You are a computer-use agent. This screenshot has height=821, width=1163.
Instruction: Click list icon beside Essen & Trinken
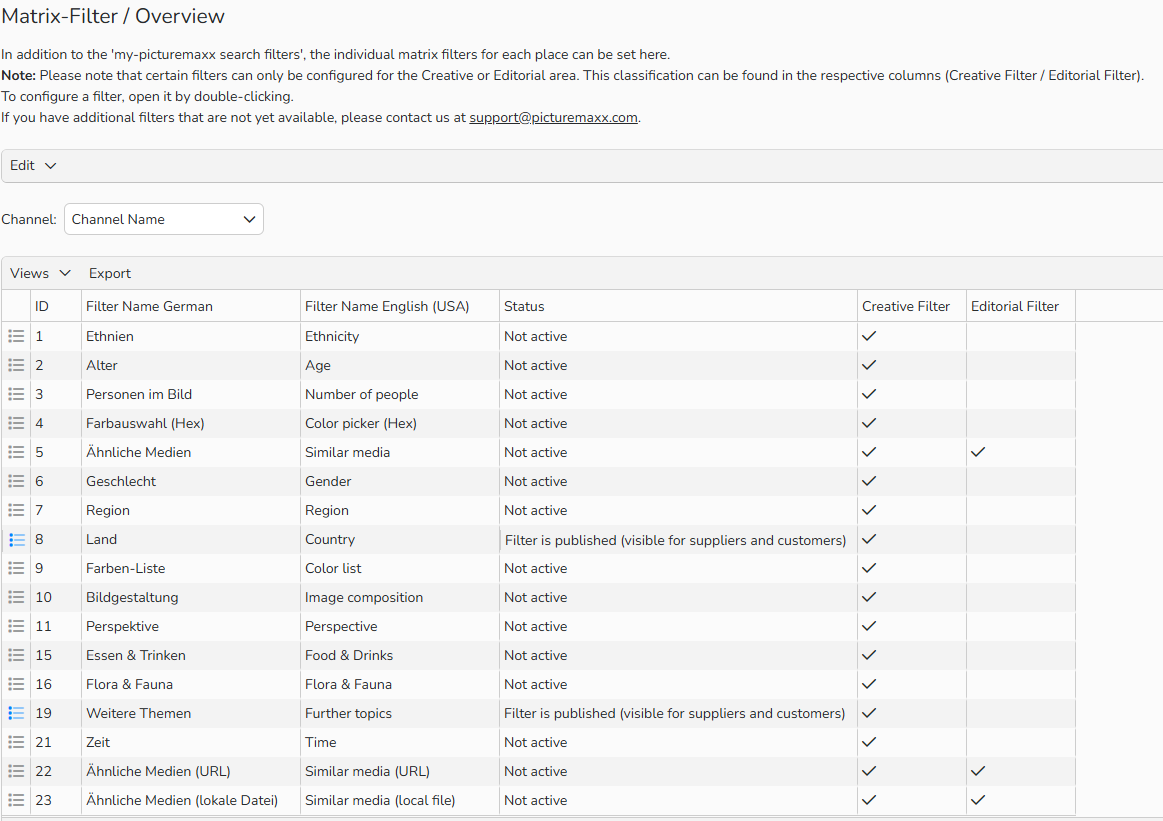pos(16,655)
